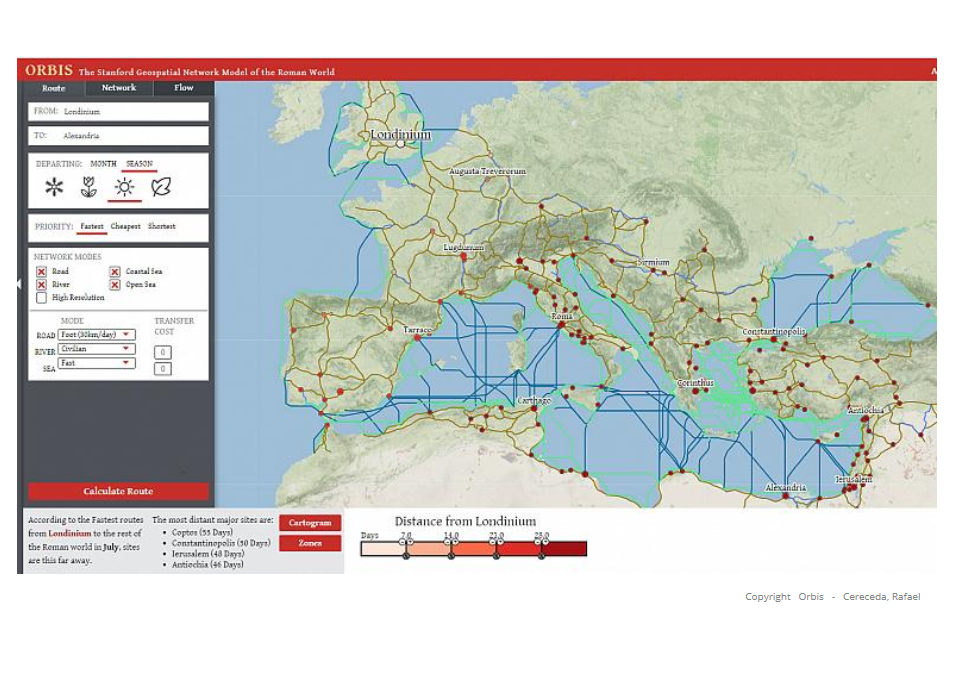This screenshot has width=953, height=680.
Task: Open the River mode Civilian dropdown
Action: pos(96,349)
